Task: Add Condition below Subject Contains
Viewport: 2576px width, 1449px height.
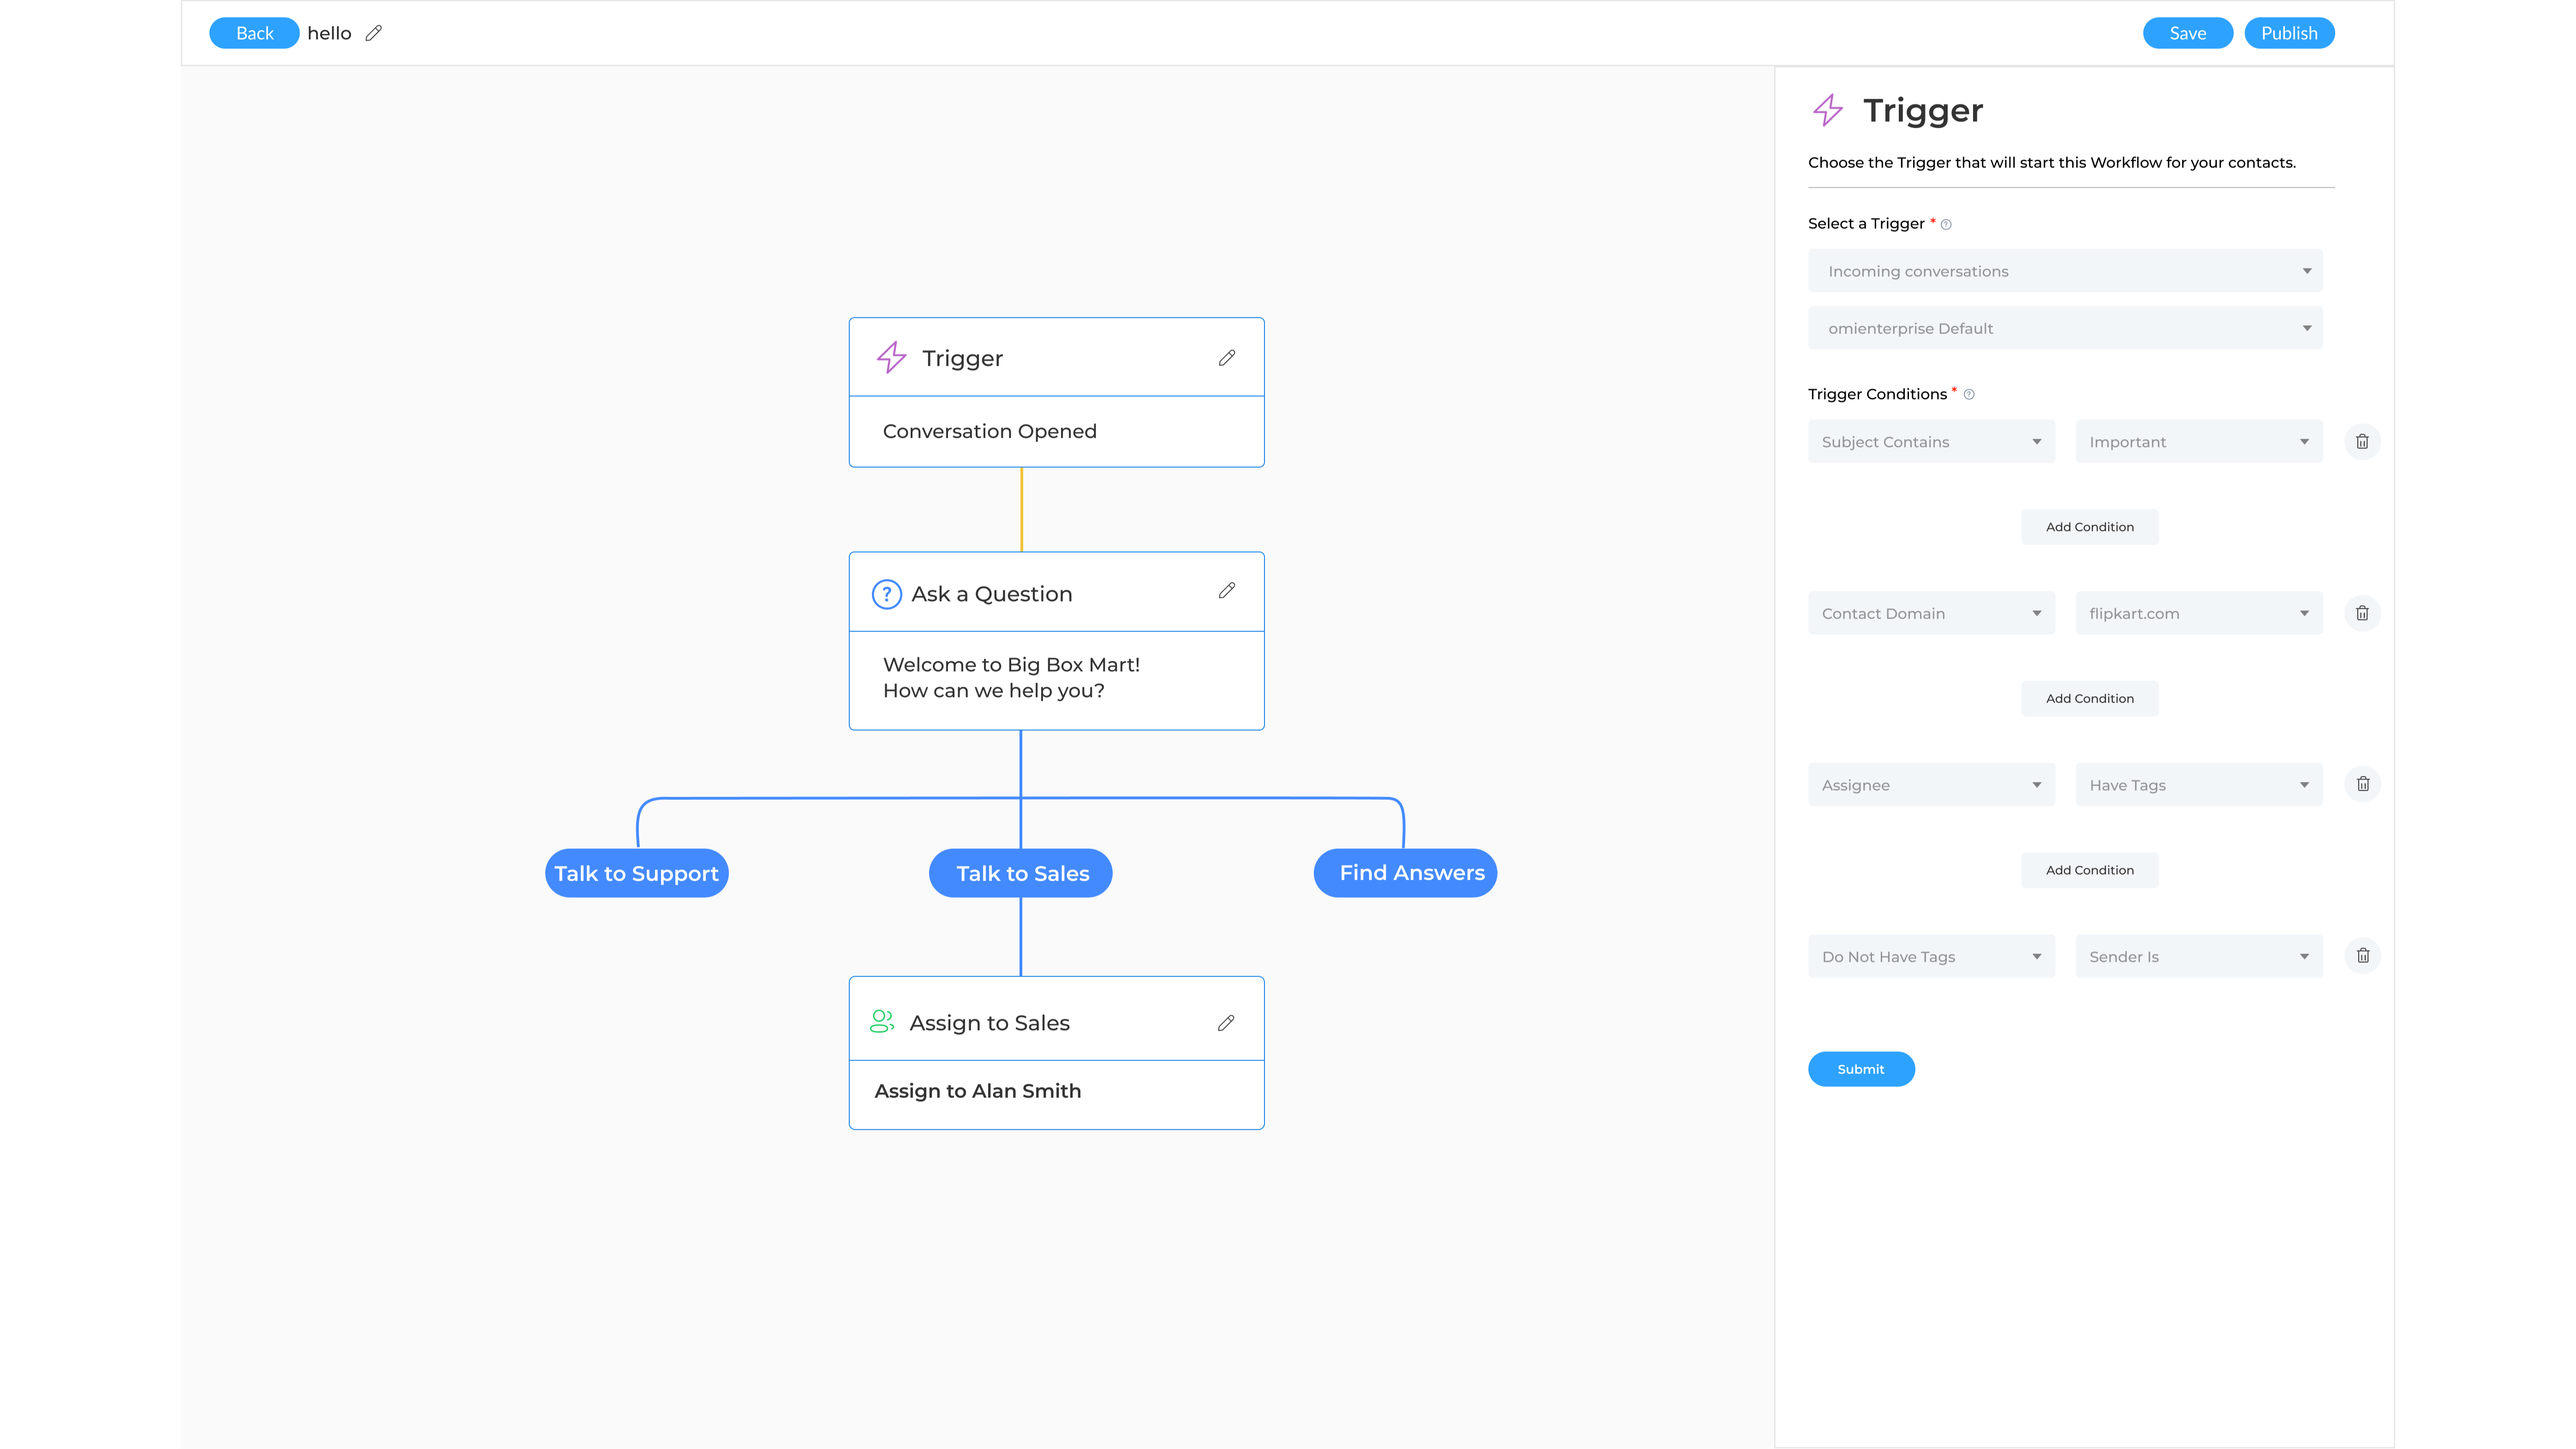Action: click(x=2089, y=526)
